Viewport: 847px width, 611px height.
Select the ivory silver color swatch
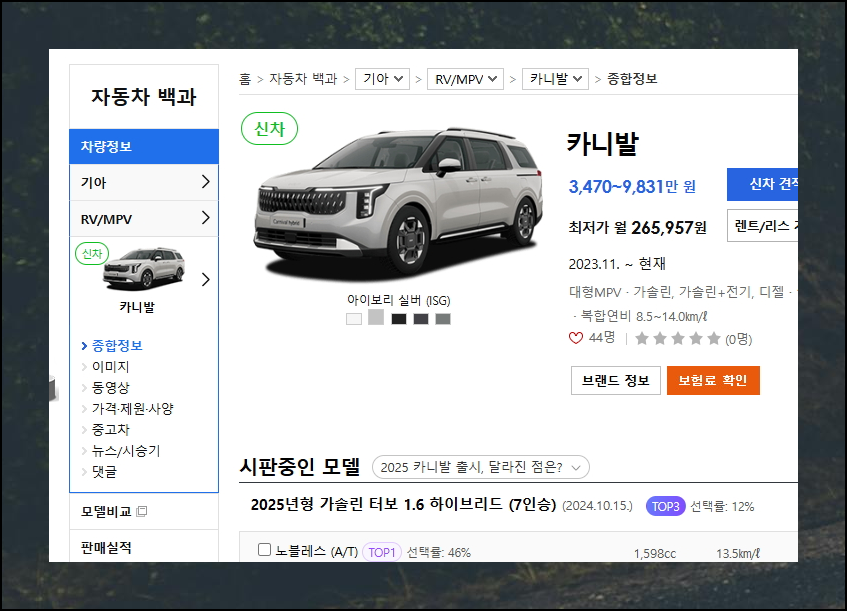coord(376,317)
